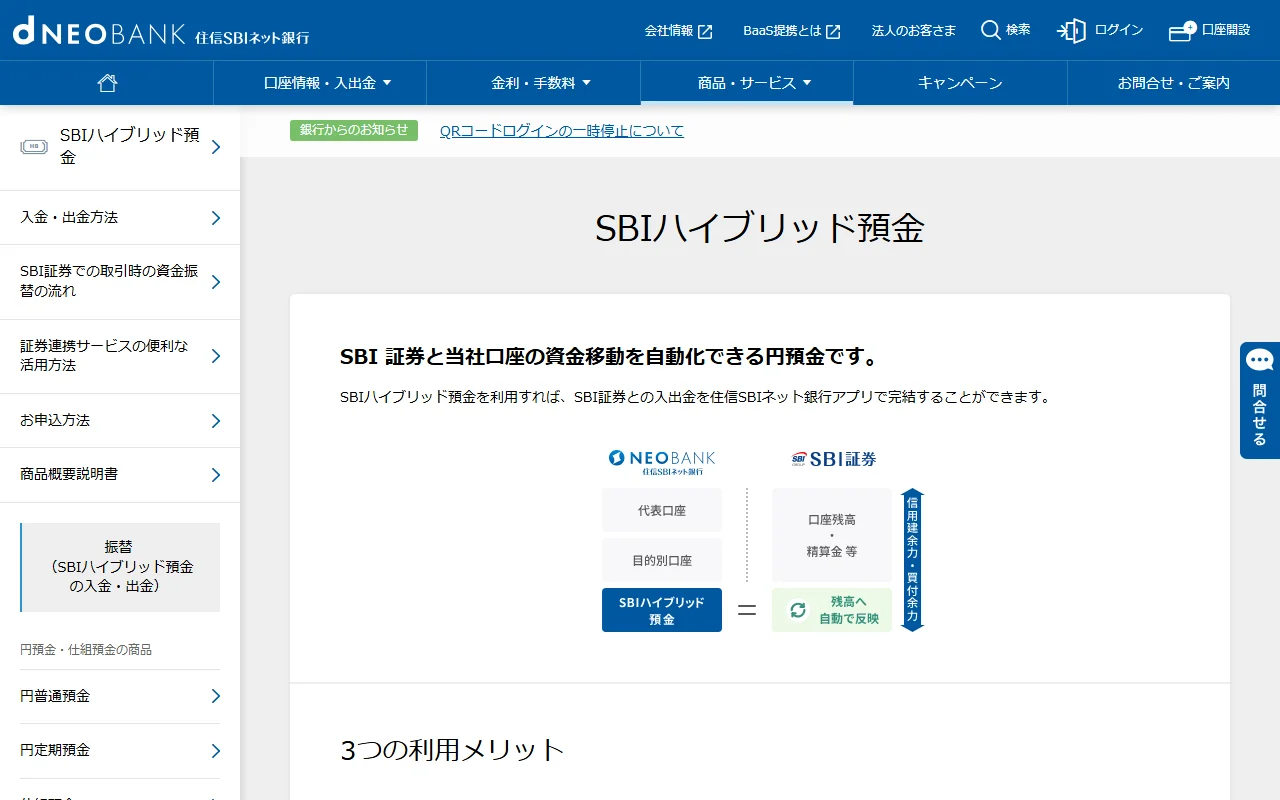This screenshot has width=1280, height=800.
Task: Click the login door icon
Action: click(1071, 31)
